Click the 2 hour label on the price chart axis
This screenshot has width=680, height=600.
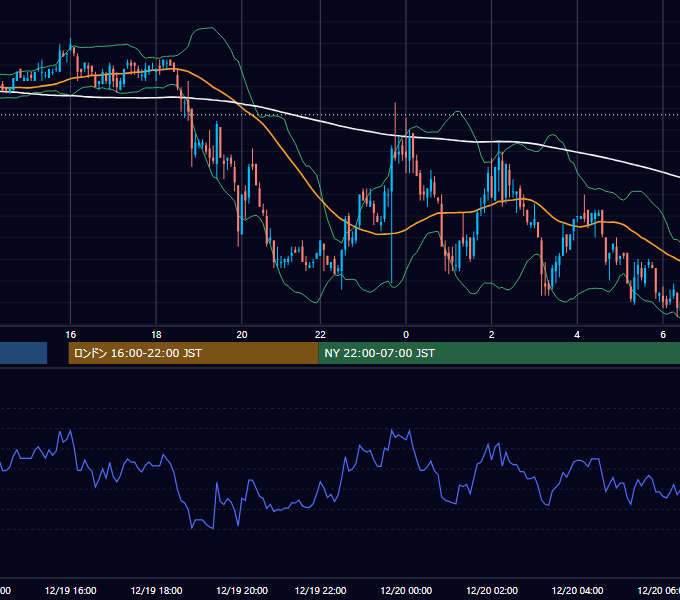(491, 334)
